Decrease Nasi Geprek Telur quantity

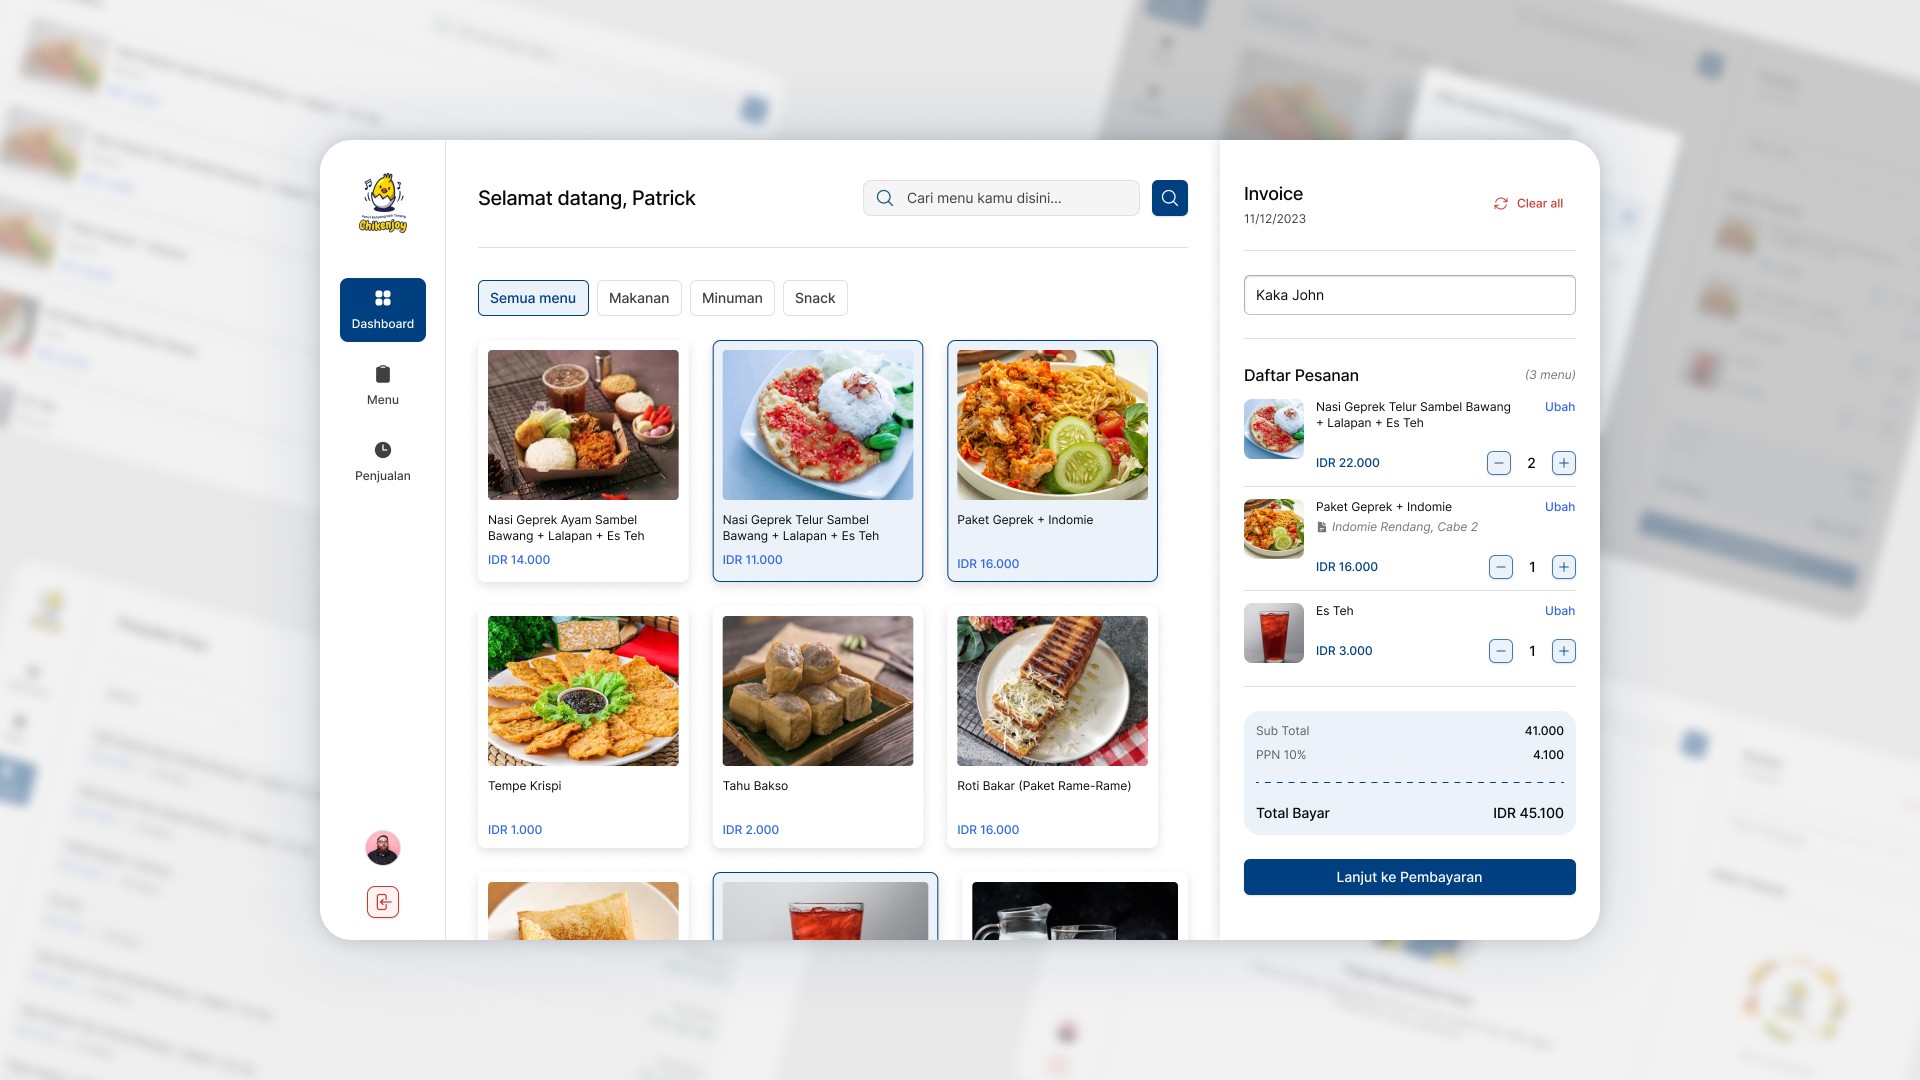click(x=1498, y=463)
